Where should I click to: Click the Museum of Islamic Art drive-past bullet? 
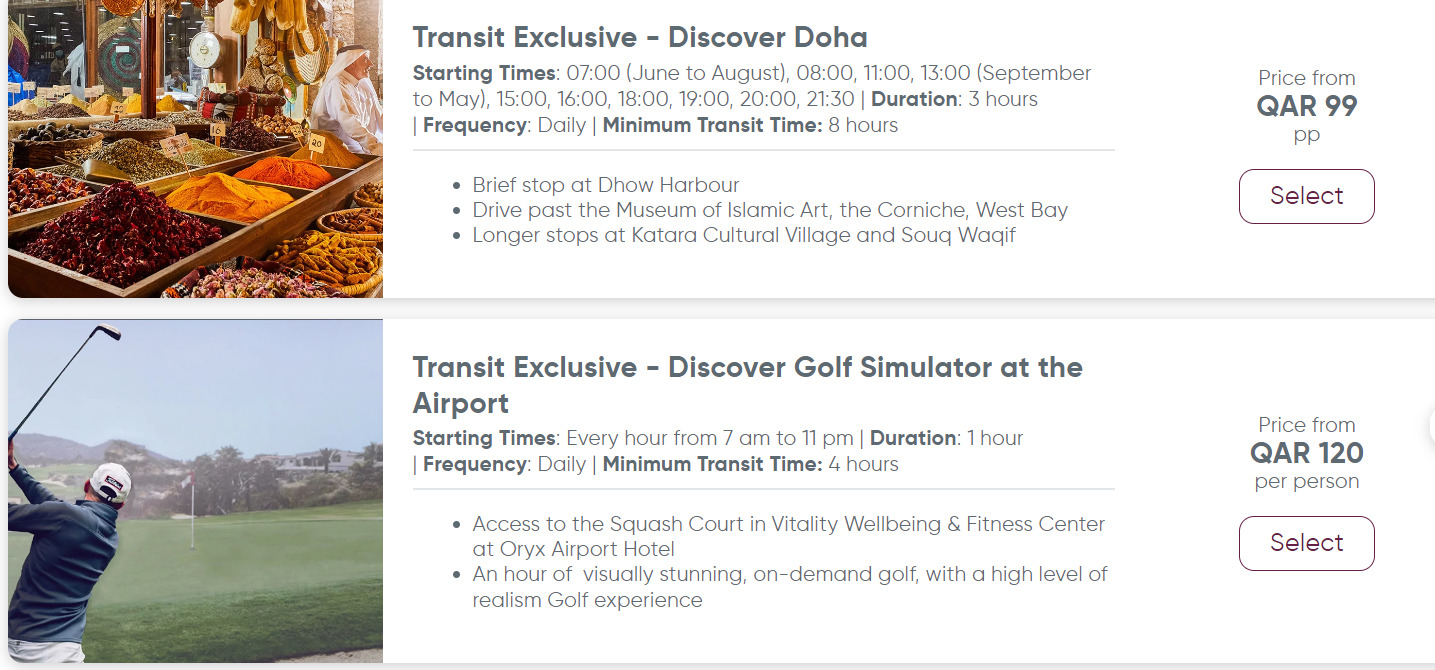tap(770, 210)
